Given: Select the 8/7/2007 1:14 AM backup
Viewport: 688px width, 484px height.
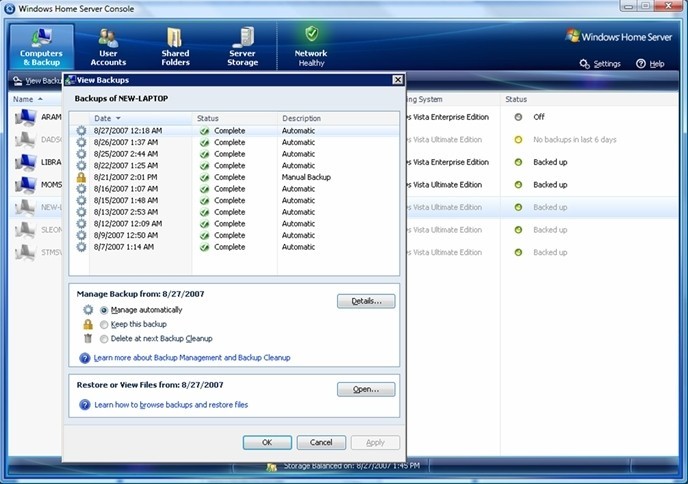Looking at the screenshot, I should tap(235, 247).
